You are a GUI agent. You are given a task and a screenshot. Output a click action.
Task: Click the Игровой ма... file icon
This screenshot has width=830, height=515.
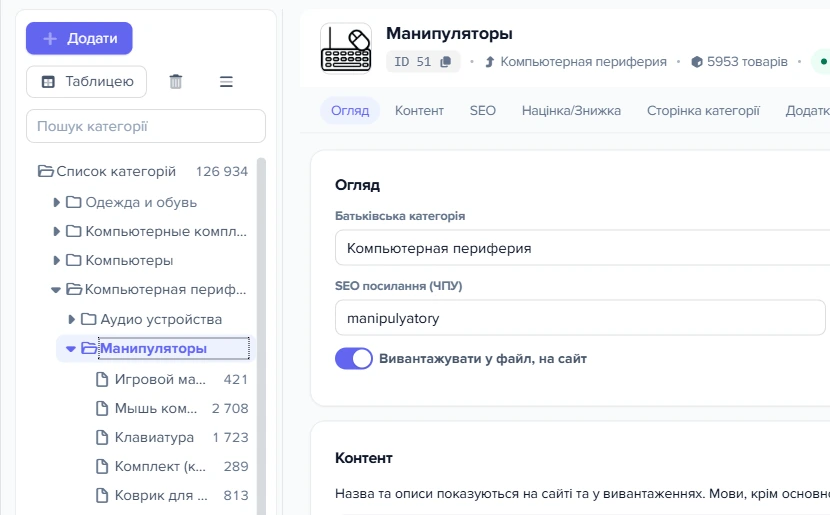coord(102,379)
